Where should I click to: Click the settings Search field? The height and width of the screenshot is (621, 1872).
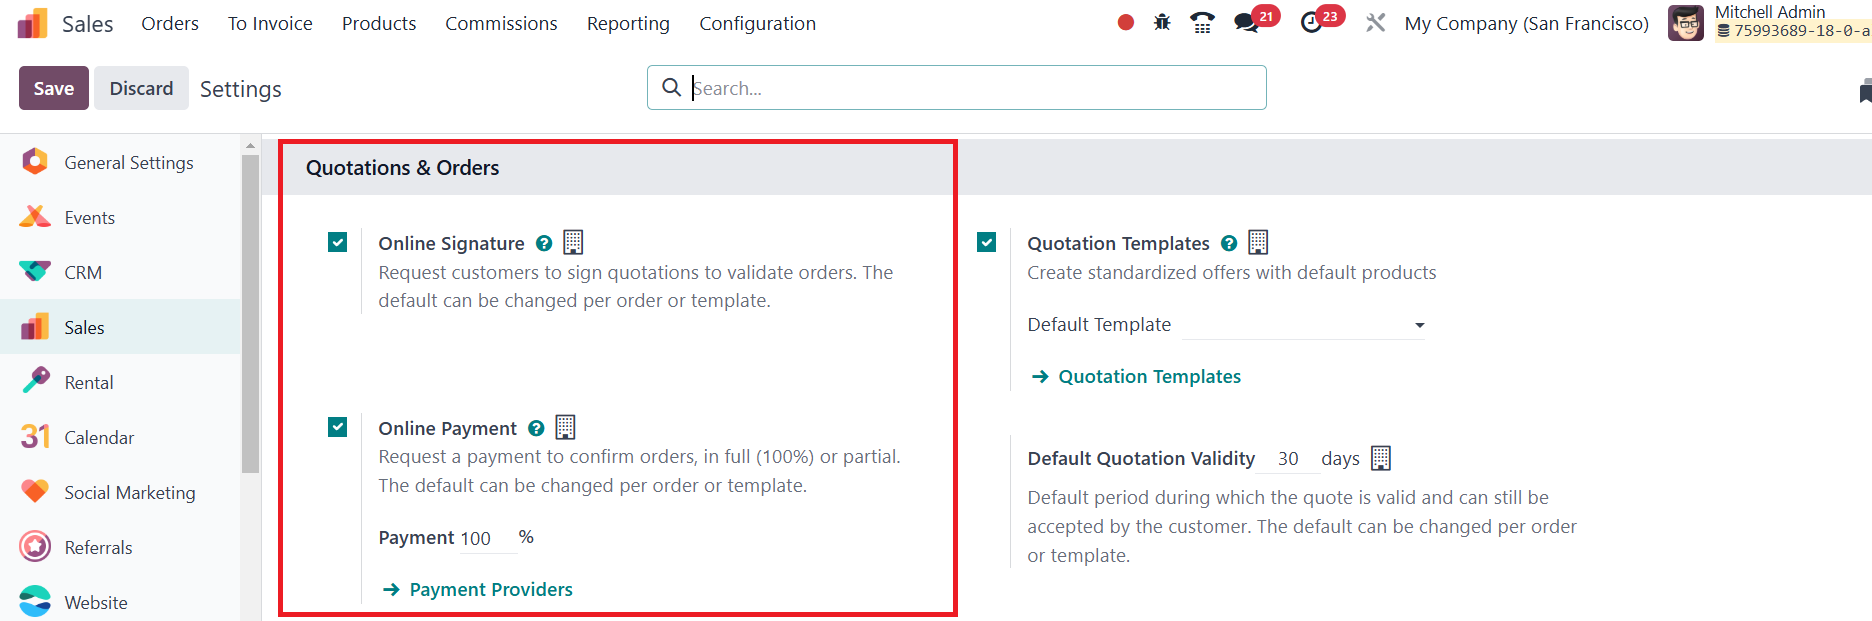point(970,88)
